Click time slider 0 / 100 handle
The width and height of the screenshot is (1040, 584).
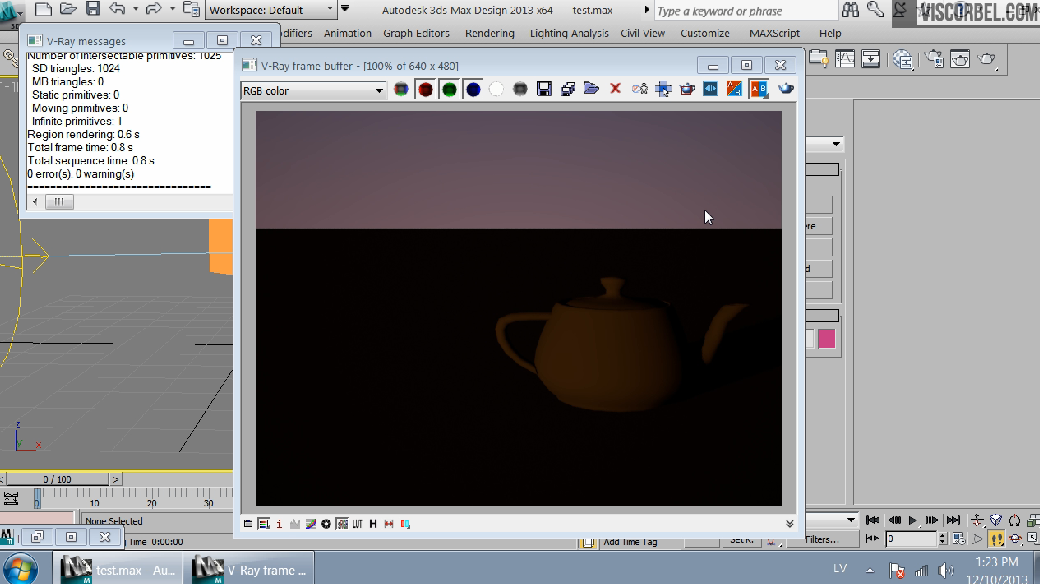tap(57, 479)
